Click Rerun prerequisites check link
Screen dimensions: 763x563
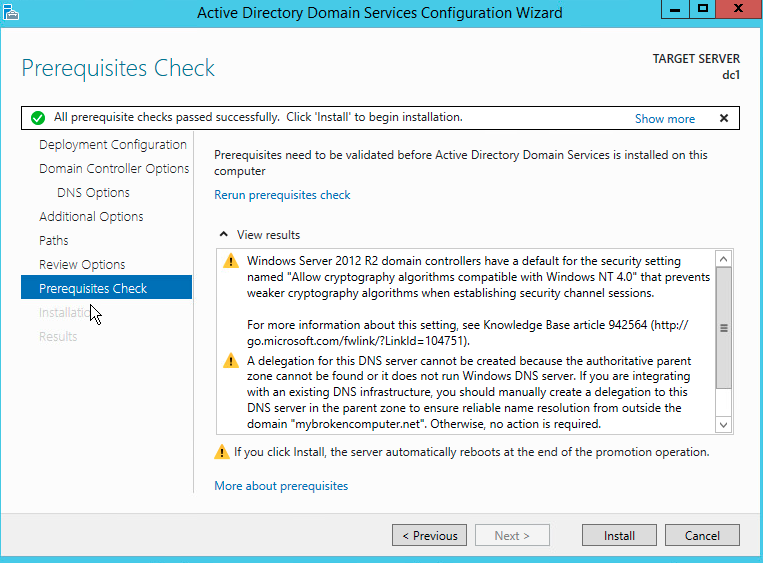282,195
